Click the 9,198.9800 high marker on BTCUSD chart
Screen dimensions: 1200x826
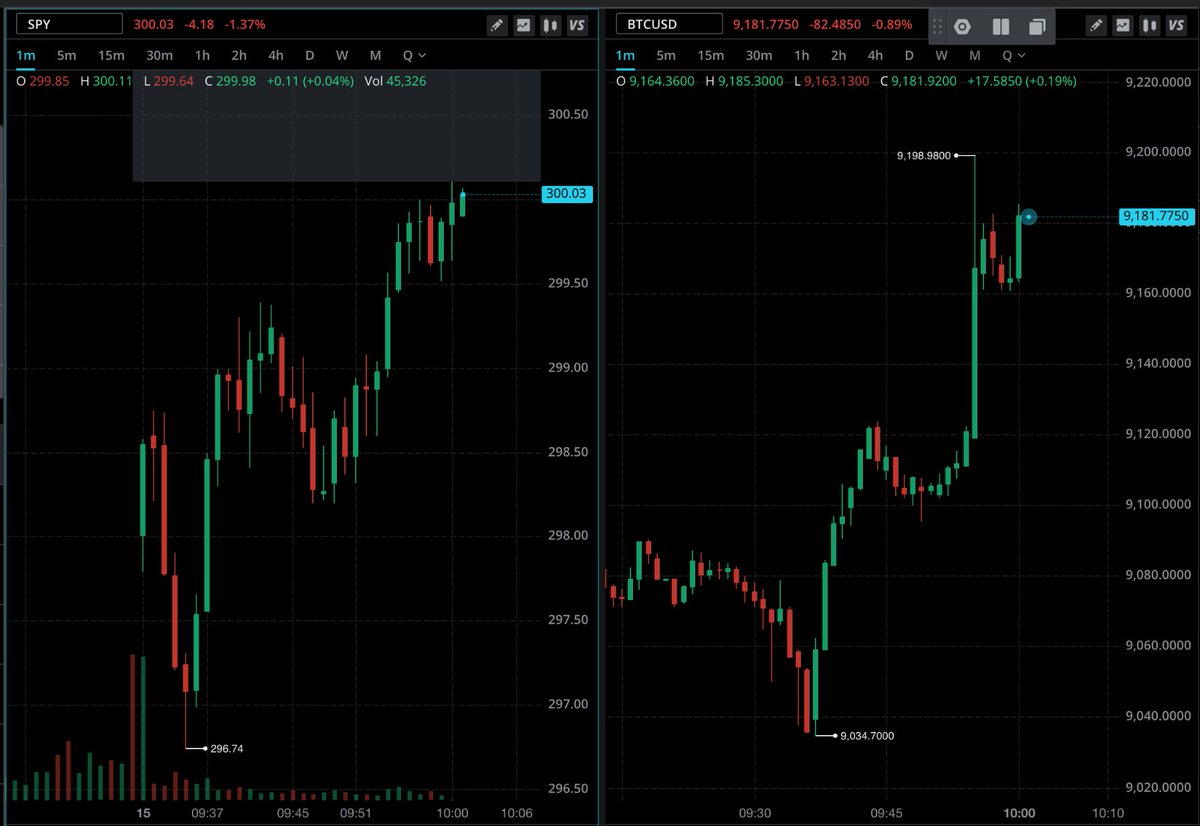(922, 155)
